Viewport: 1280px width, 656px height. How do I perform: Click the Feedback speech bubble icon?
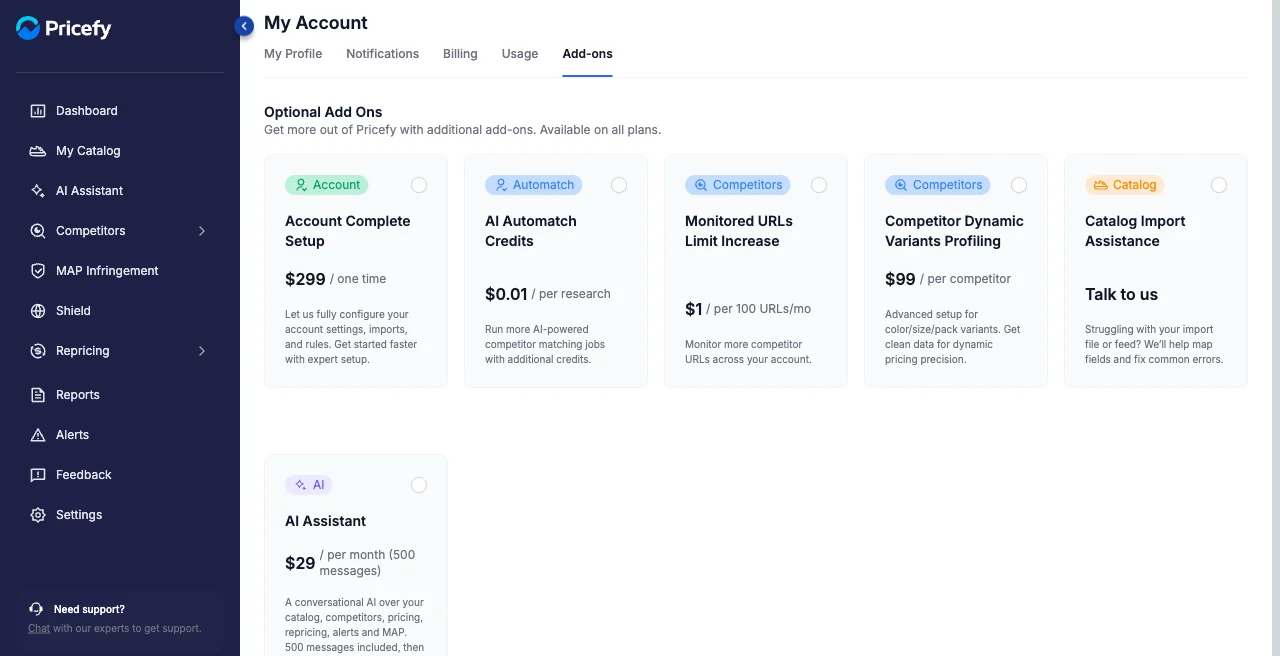38,475
